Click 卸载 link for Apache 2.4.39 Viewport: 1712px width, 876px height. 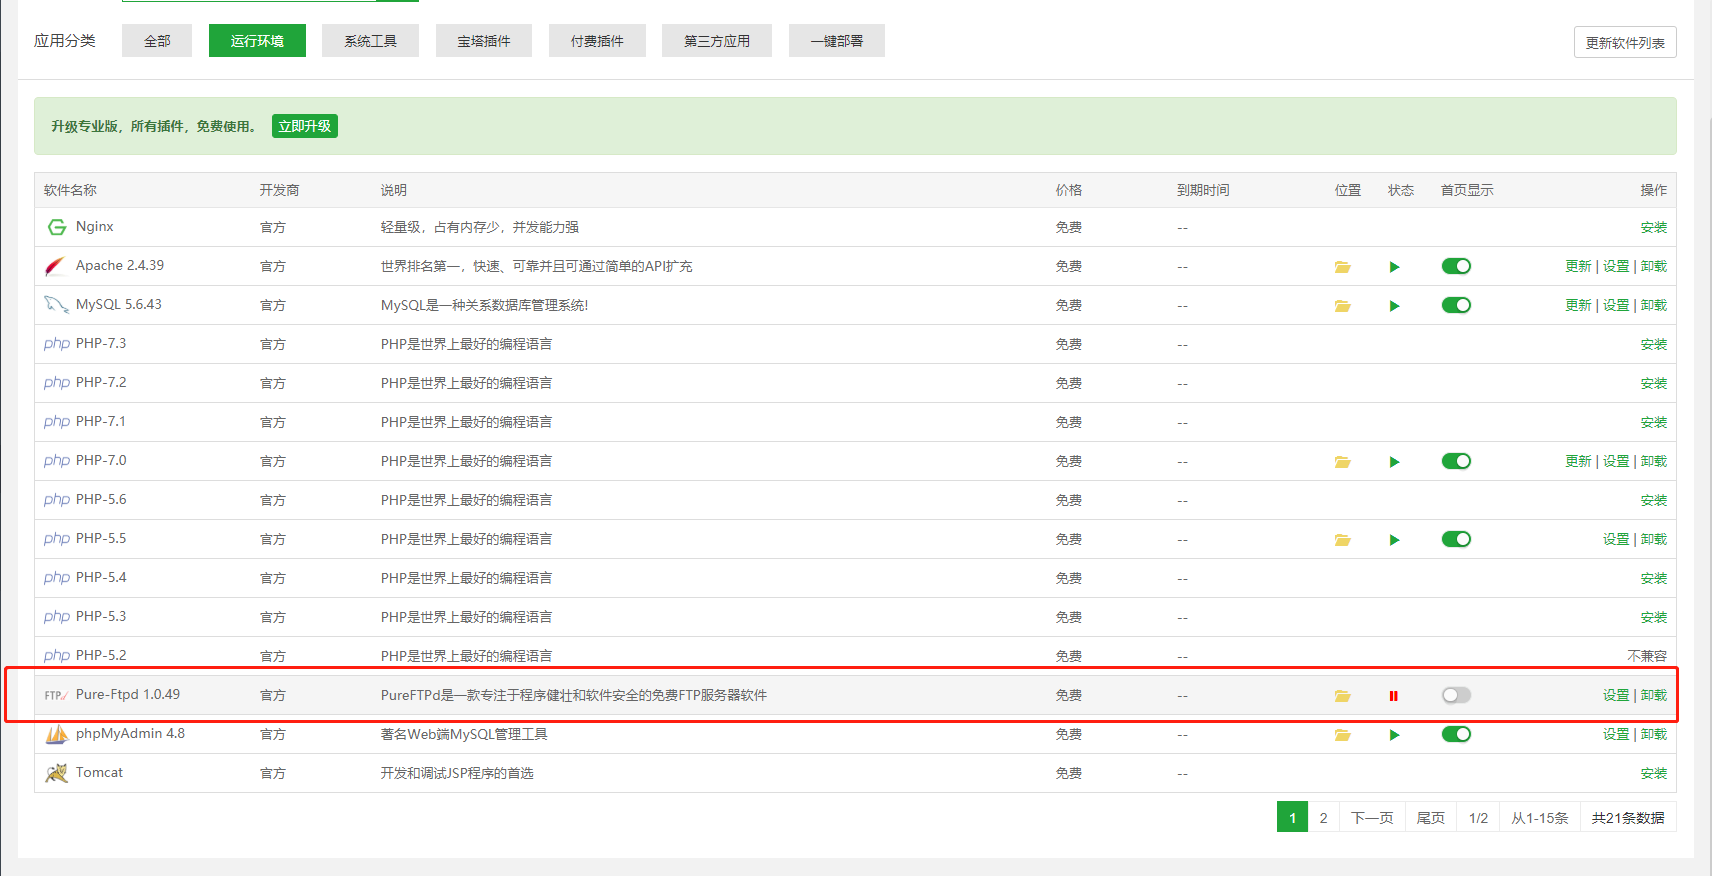click(1654, 266)
